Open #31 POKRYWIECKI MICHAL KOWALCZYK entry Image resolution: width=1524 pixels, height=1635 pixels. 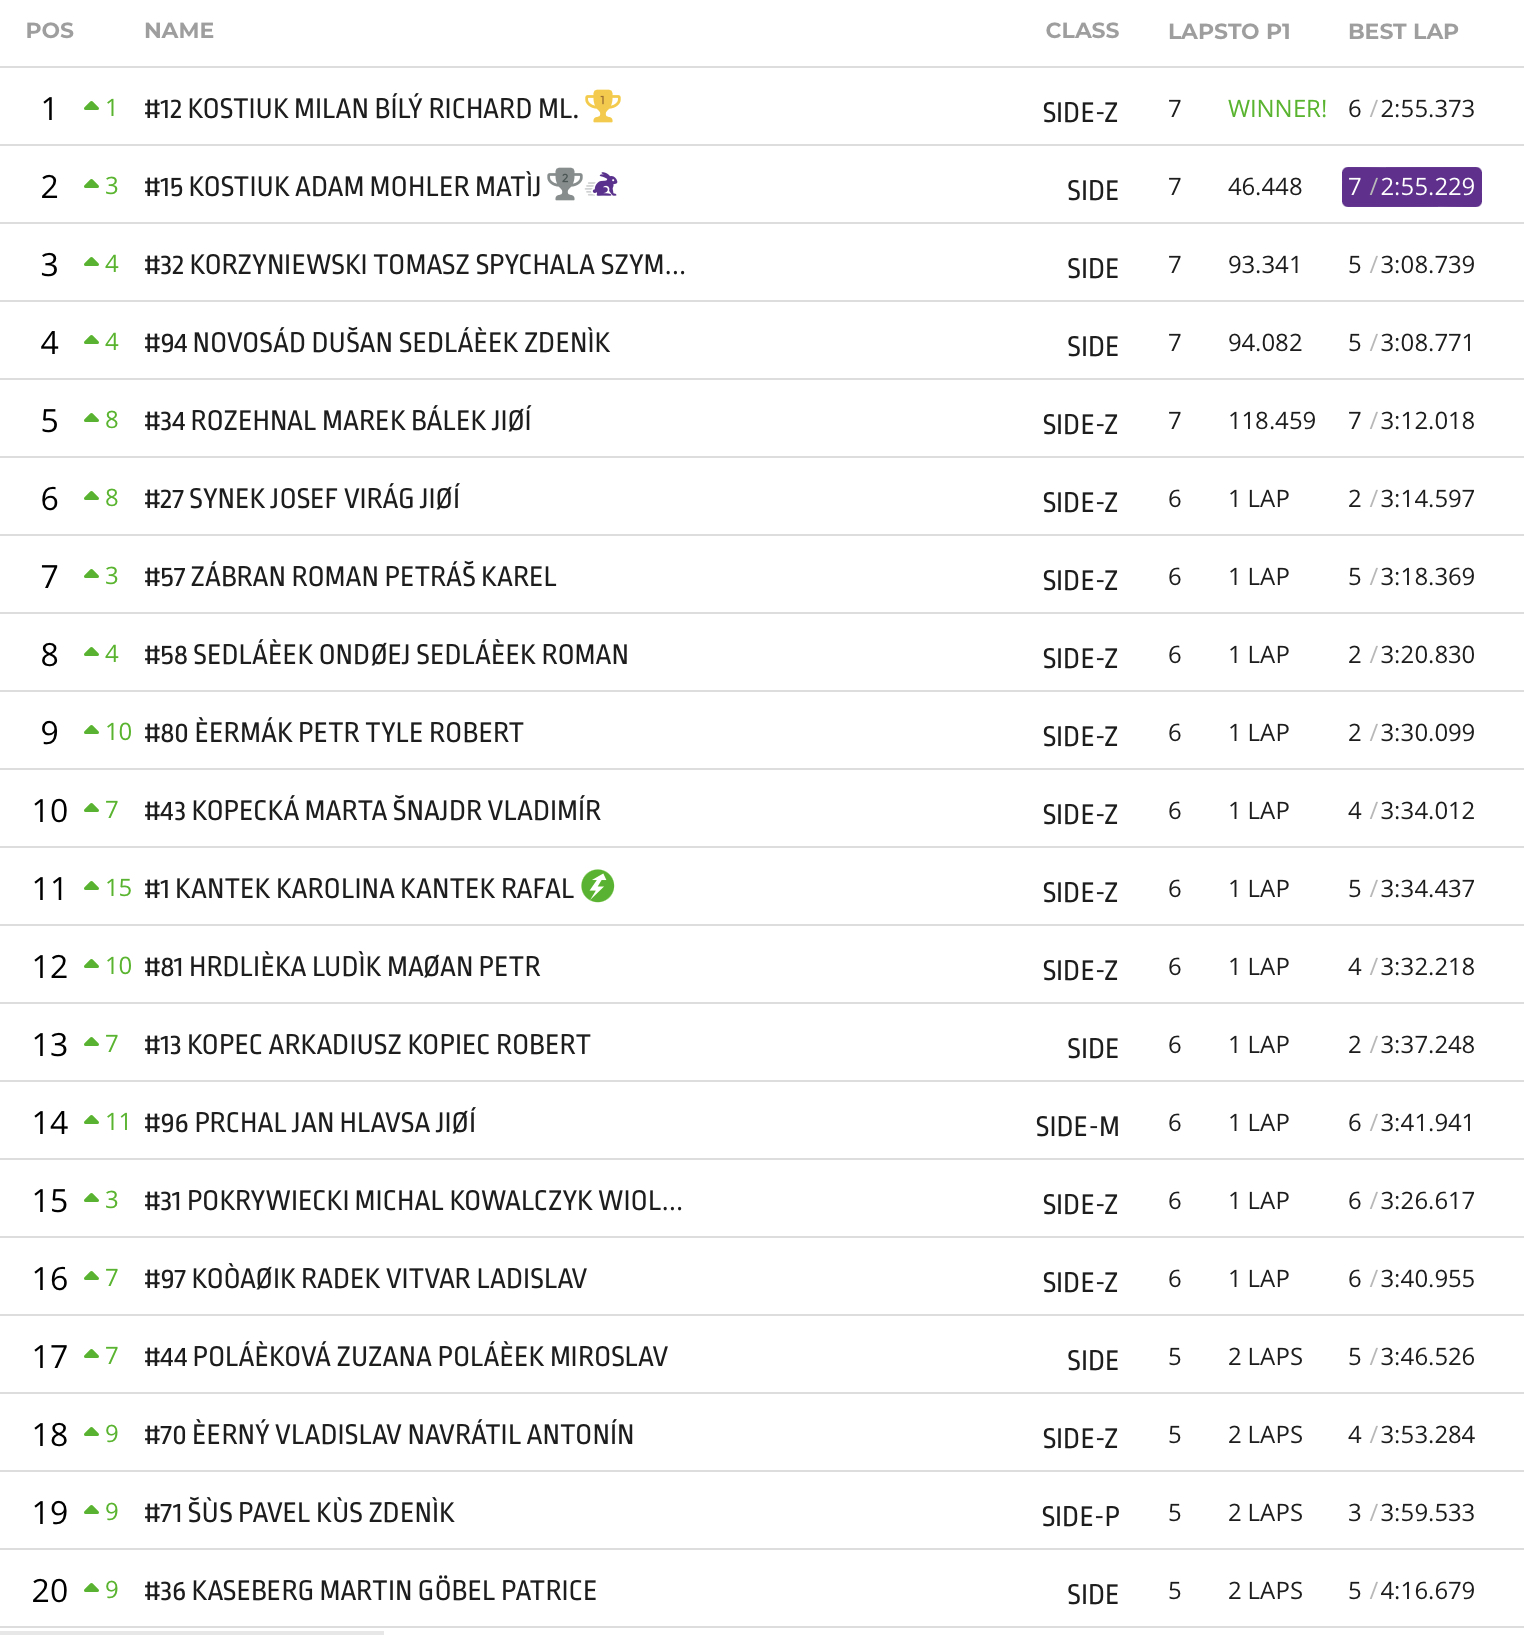tap(414, 1200)
